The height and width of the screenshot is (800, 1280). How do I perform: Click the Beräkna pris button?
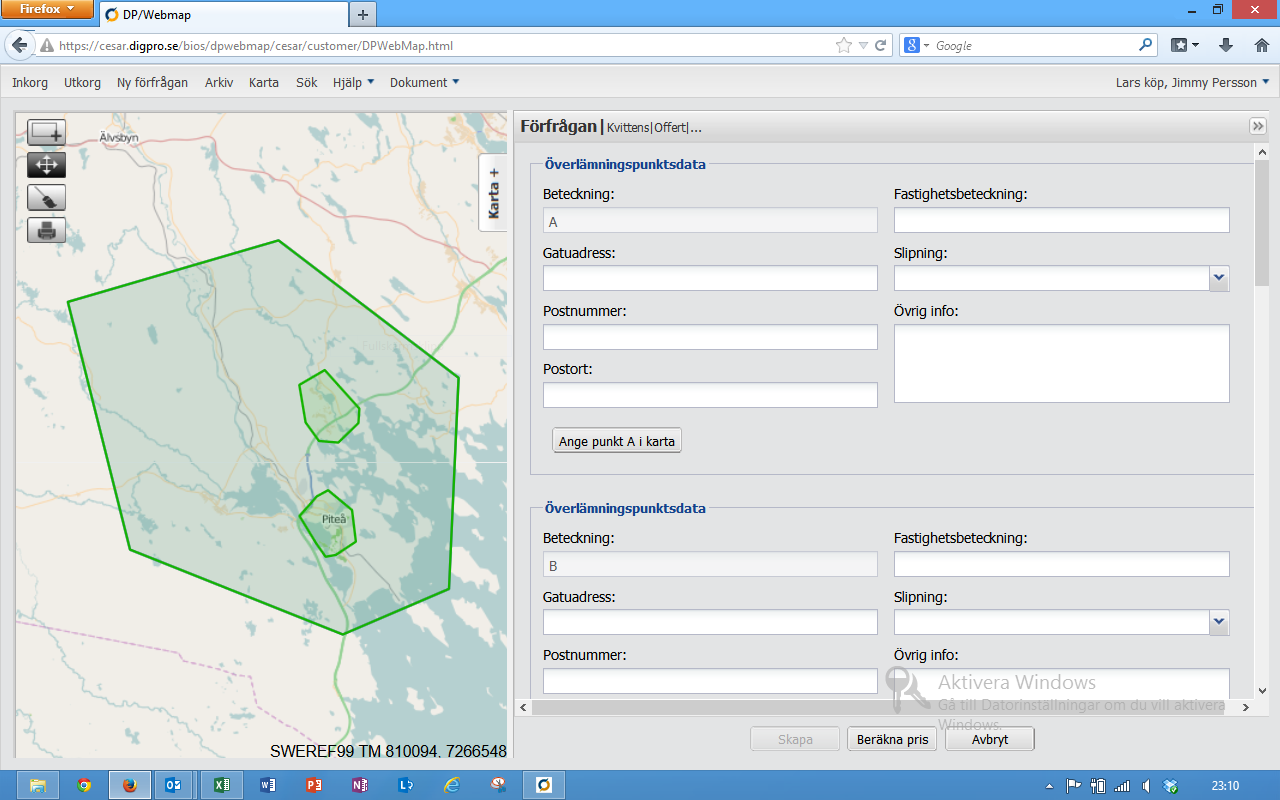tap(892, 740)
